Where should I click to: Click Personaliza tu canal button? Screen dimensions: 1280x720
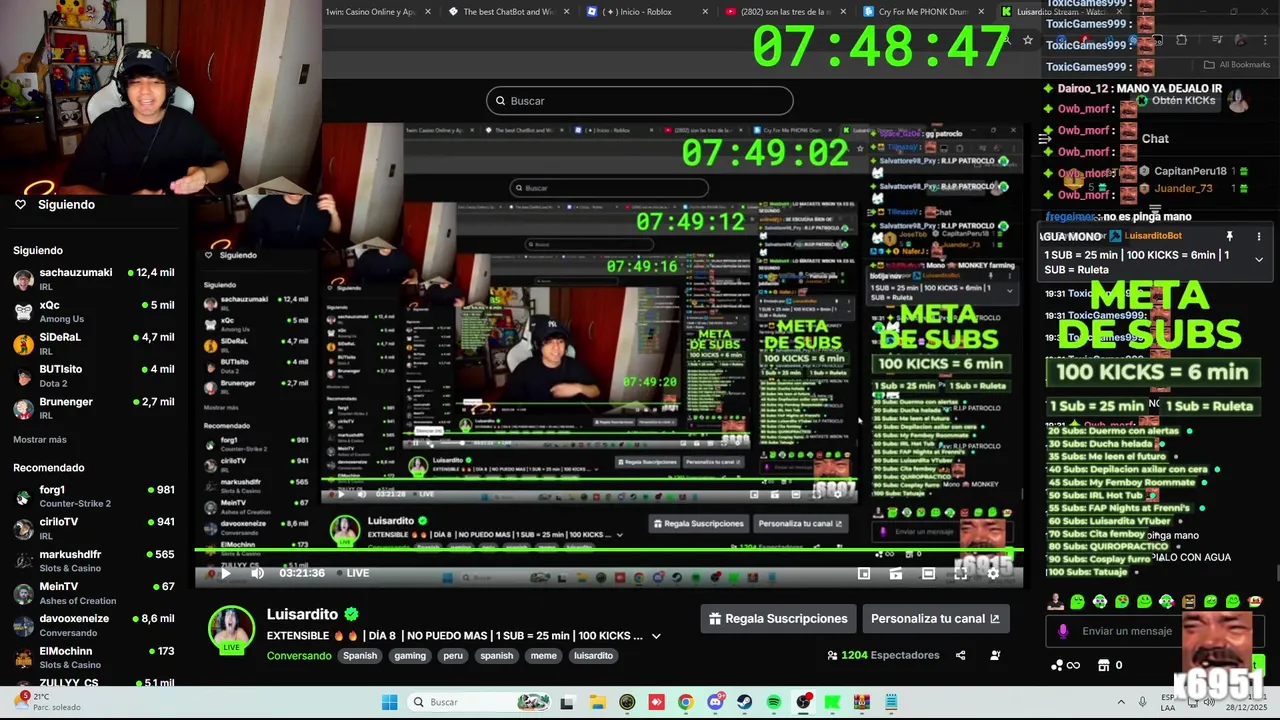935,619
